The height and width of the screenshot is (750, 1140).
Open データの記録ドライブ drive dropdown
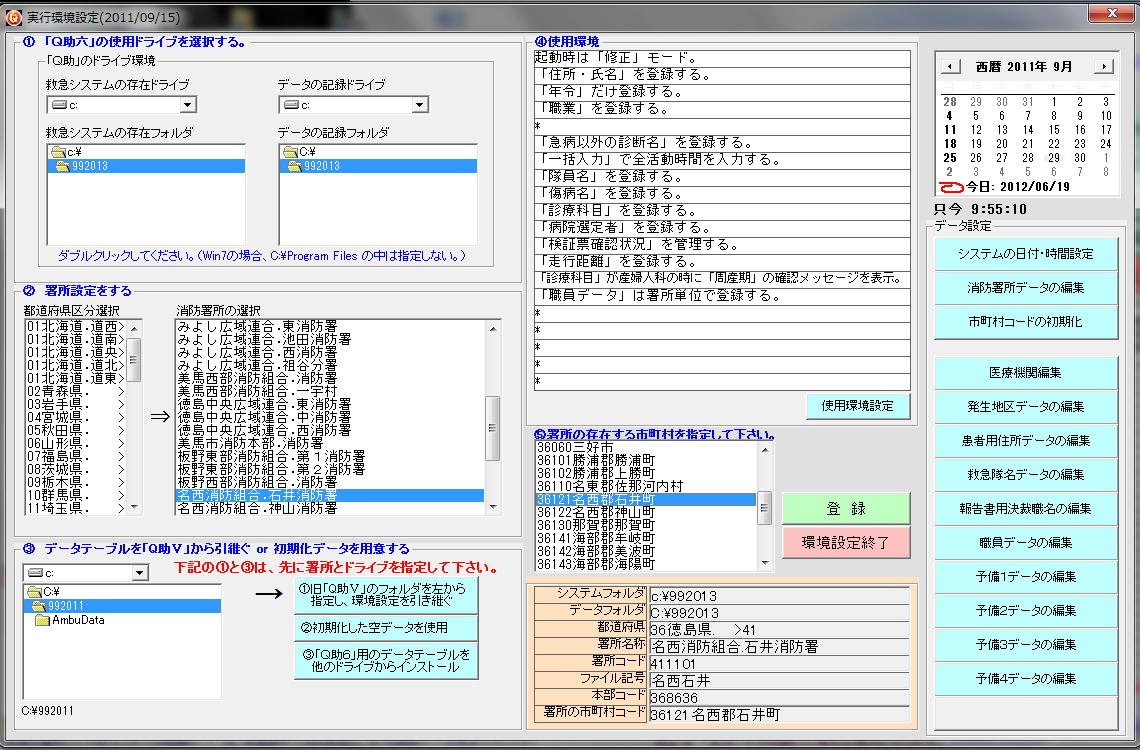[x=419, y=105]
